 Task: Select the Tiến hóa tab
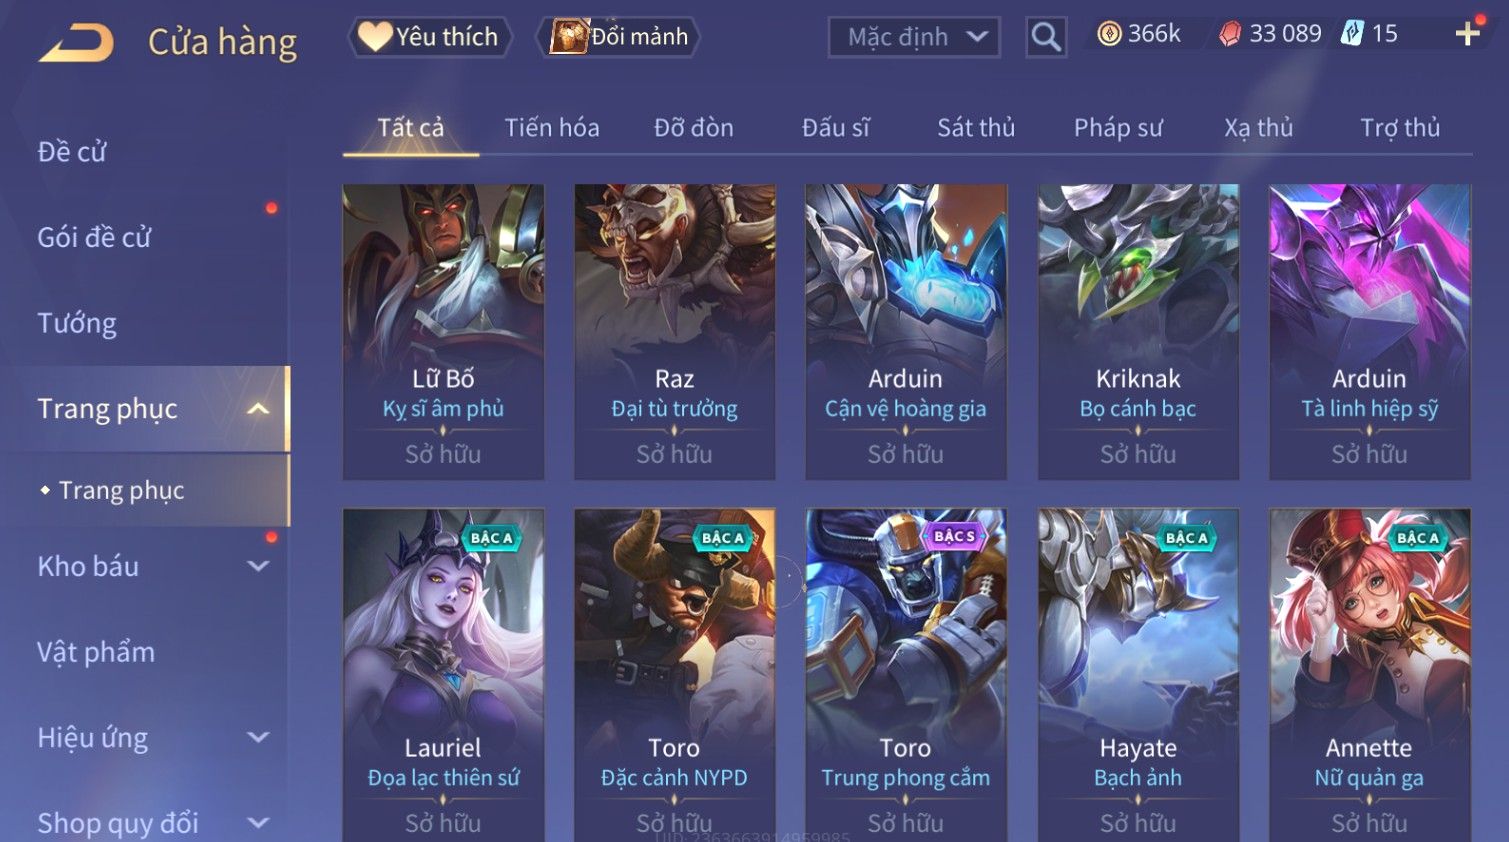[x=552, y=128]
